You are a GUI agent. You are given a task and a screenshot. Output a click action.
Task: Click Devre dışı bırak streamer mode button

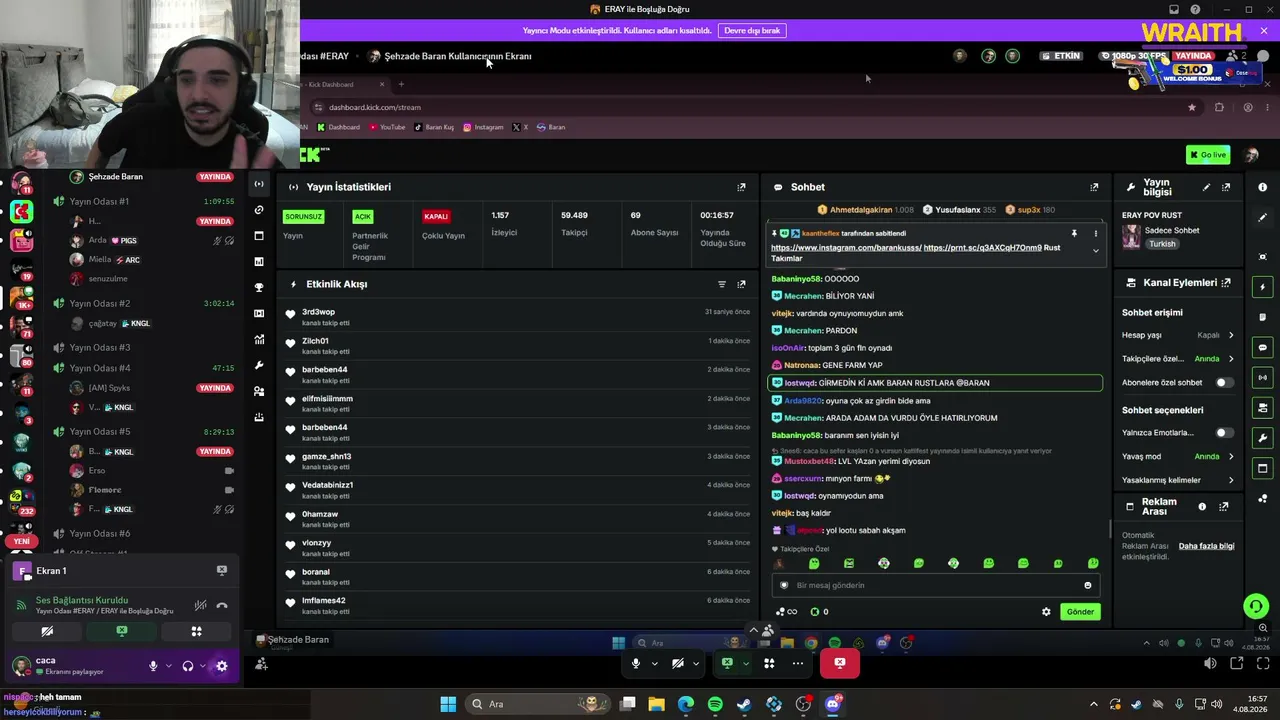[x=752, y=31]
